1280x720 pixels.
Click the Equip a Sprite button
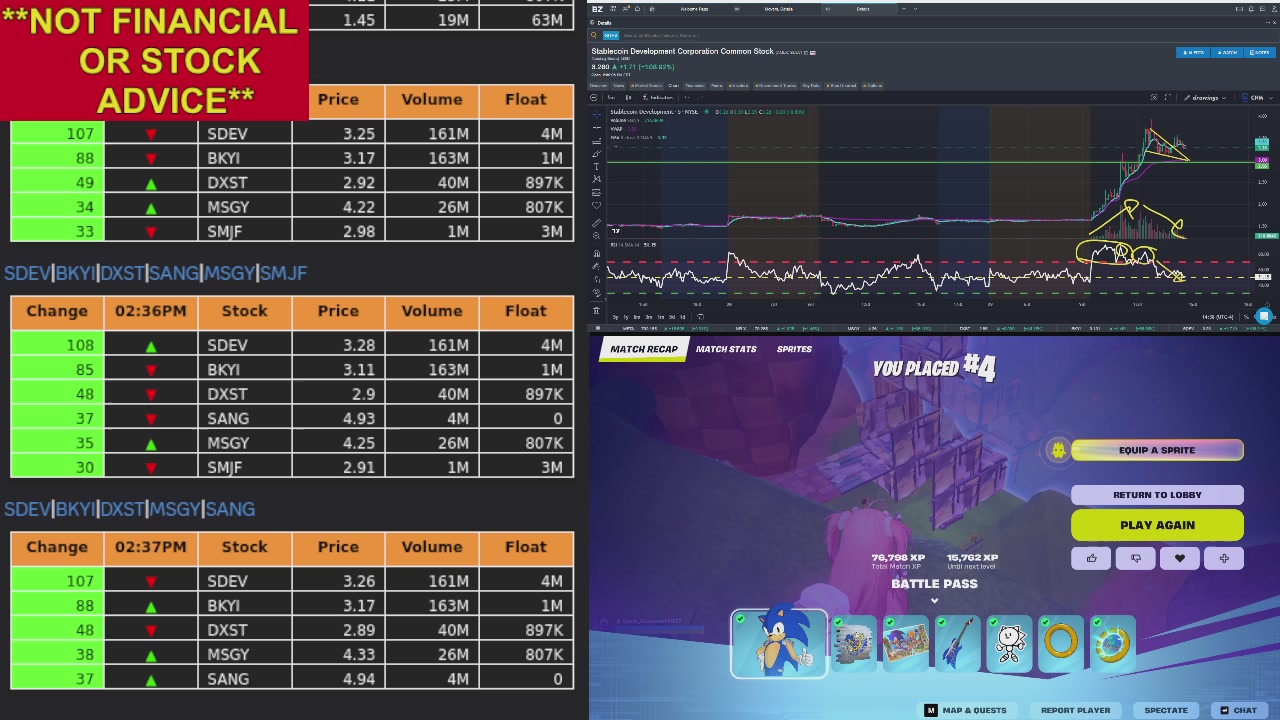pos(1157,450)
